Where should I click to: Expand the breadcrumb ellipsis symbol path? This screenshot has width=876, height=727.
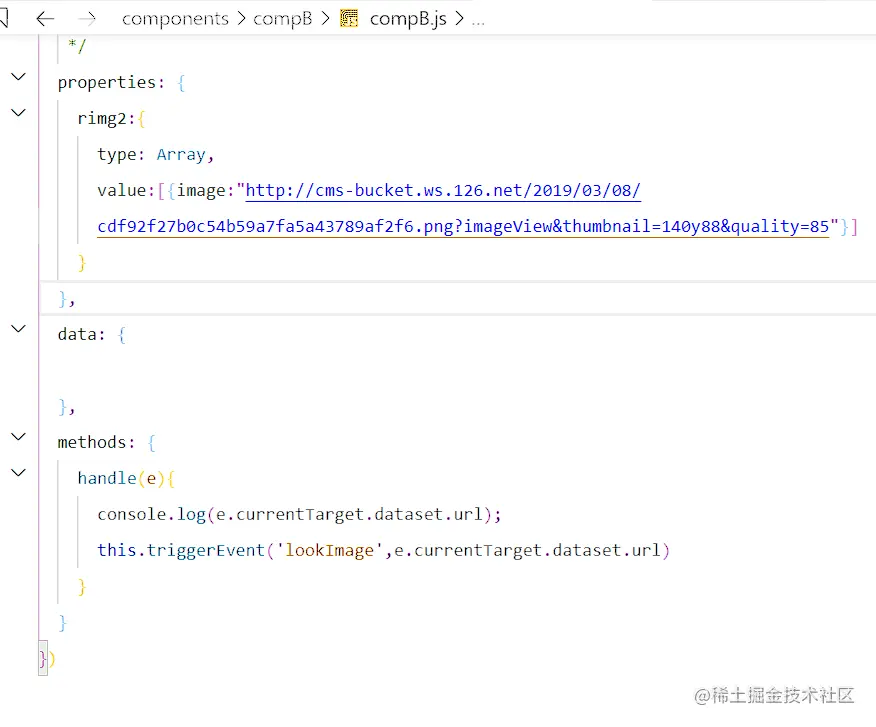click(478, 19)
